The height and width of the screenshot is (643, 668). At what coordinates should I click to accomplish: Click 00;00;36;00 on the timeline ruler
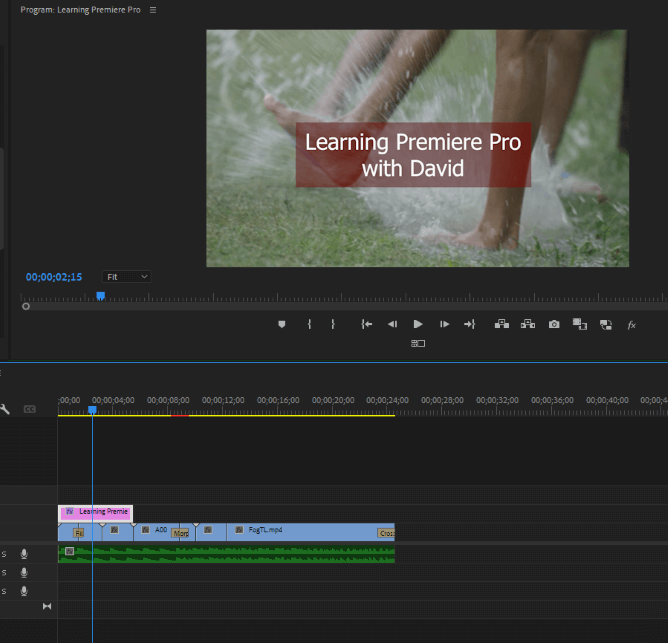coord(552,400)
